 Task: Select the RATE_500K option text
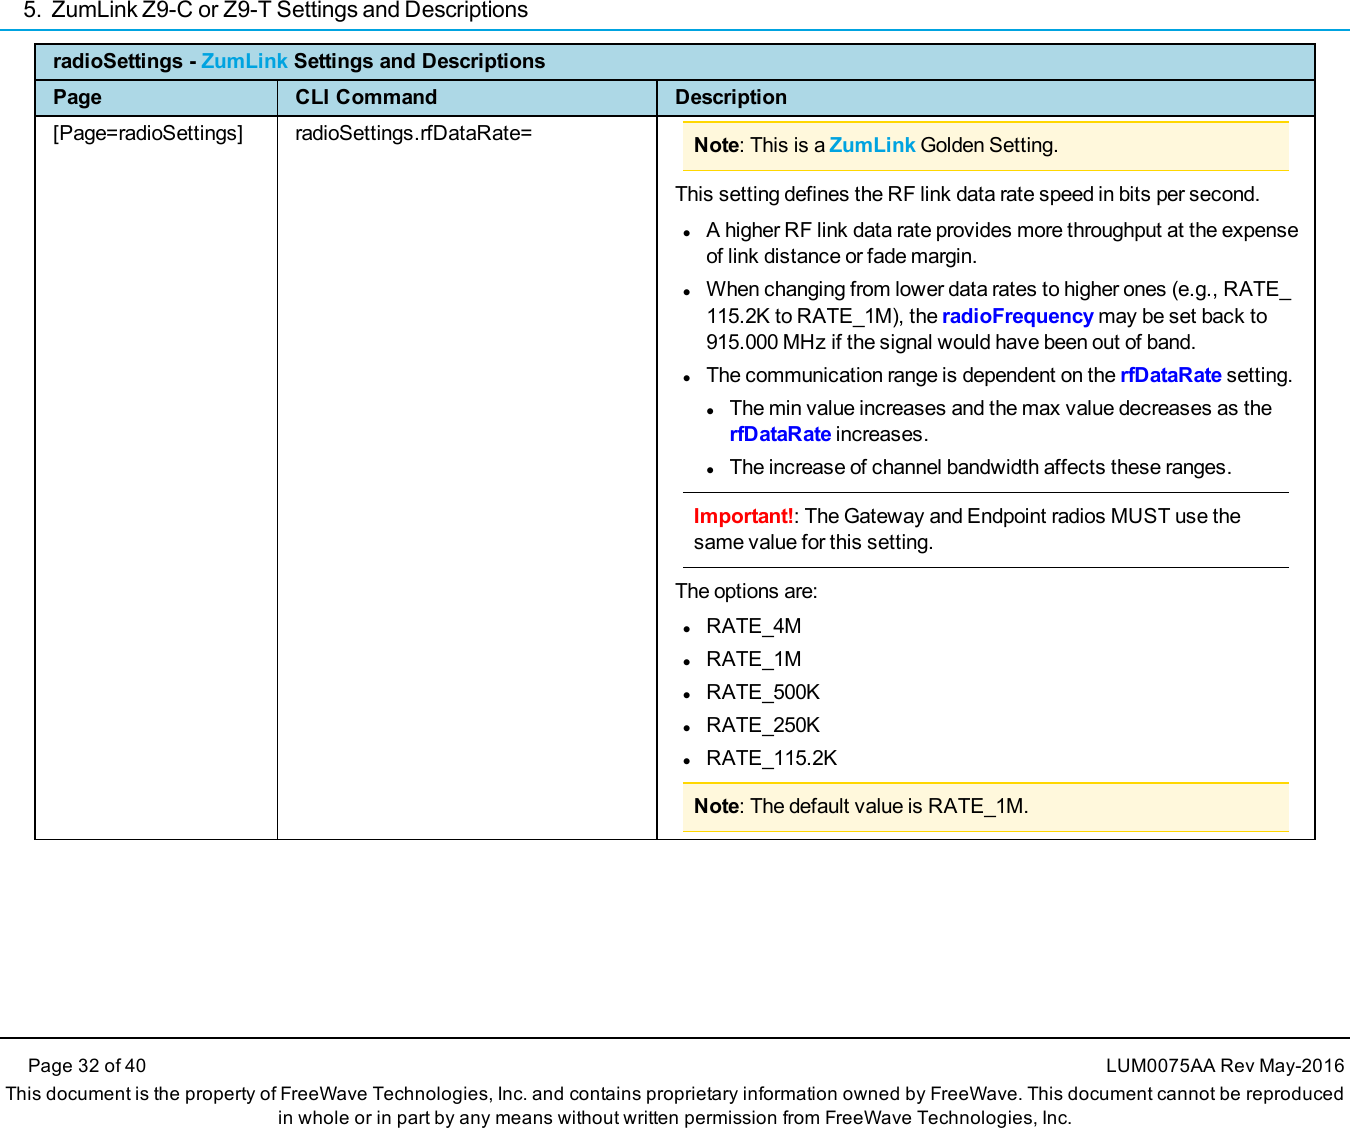click(x=763, y=692)
